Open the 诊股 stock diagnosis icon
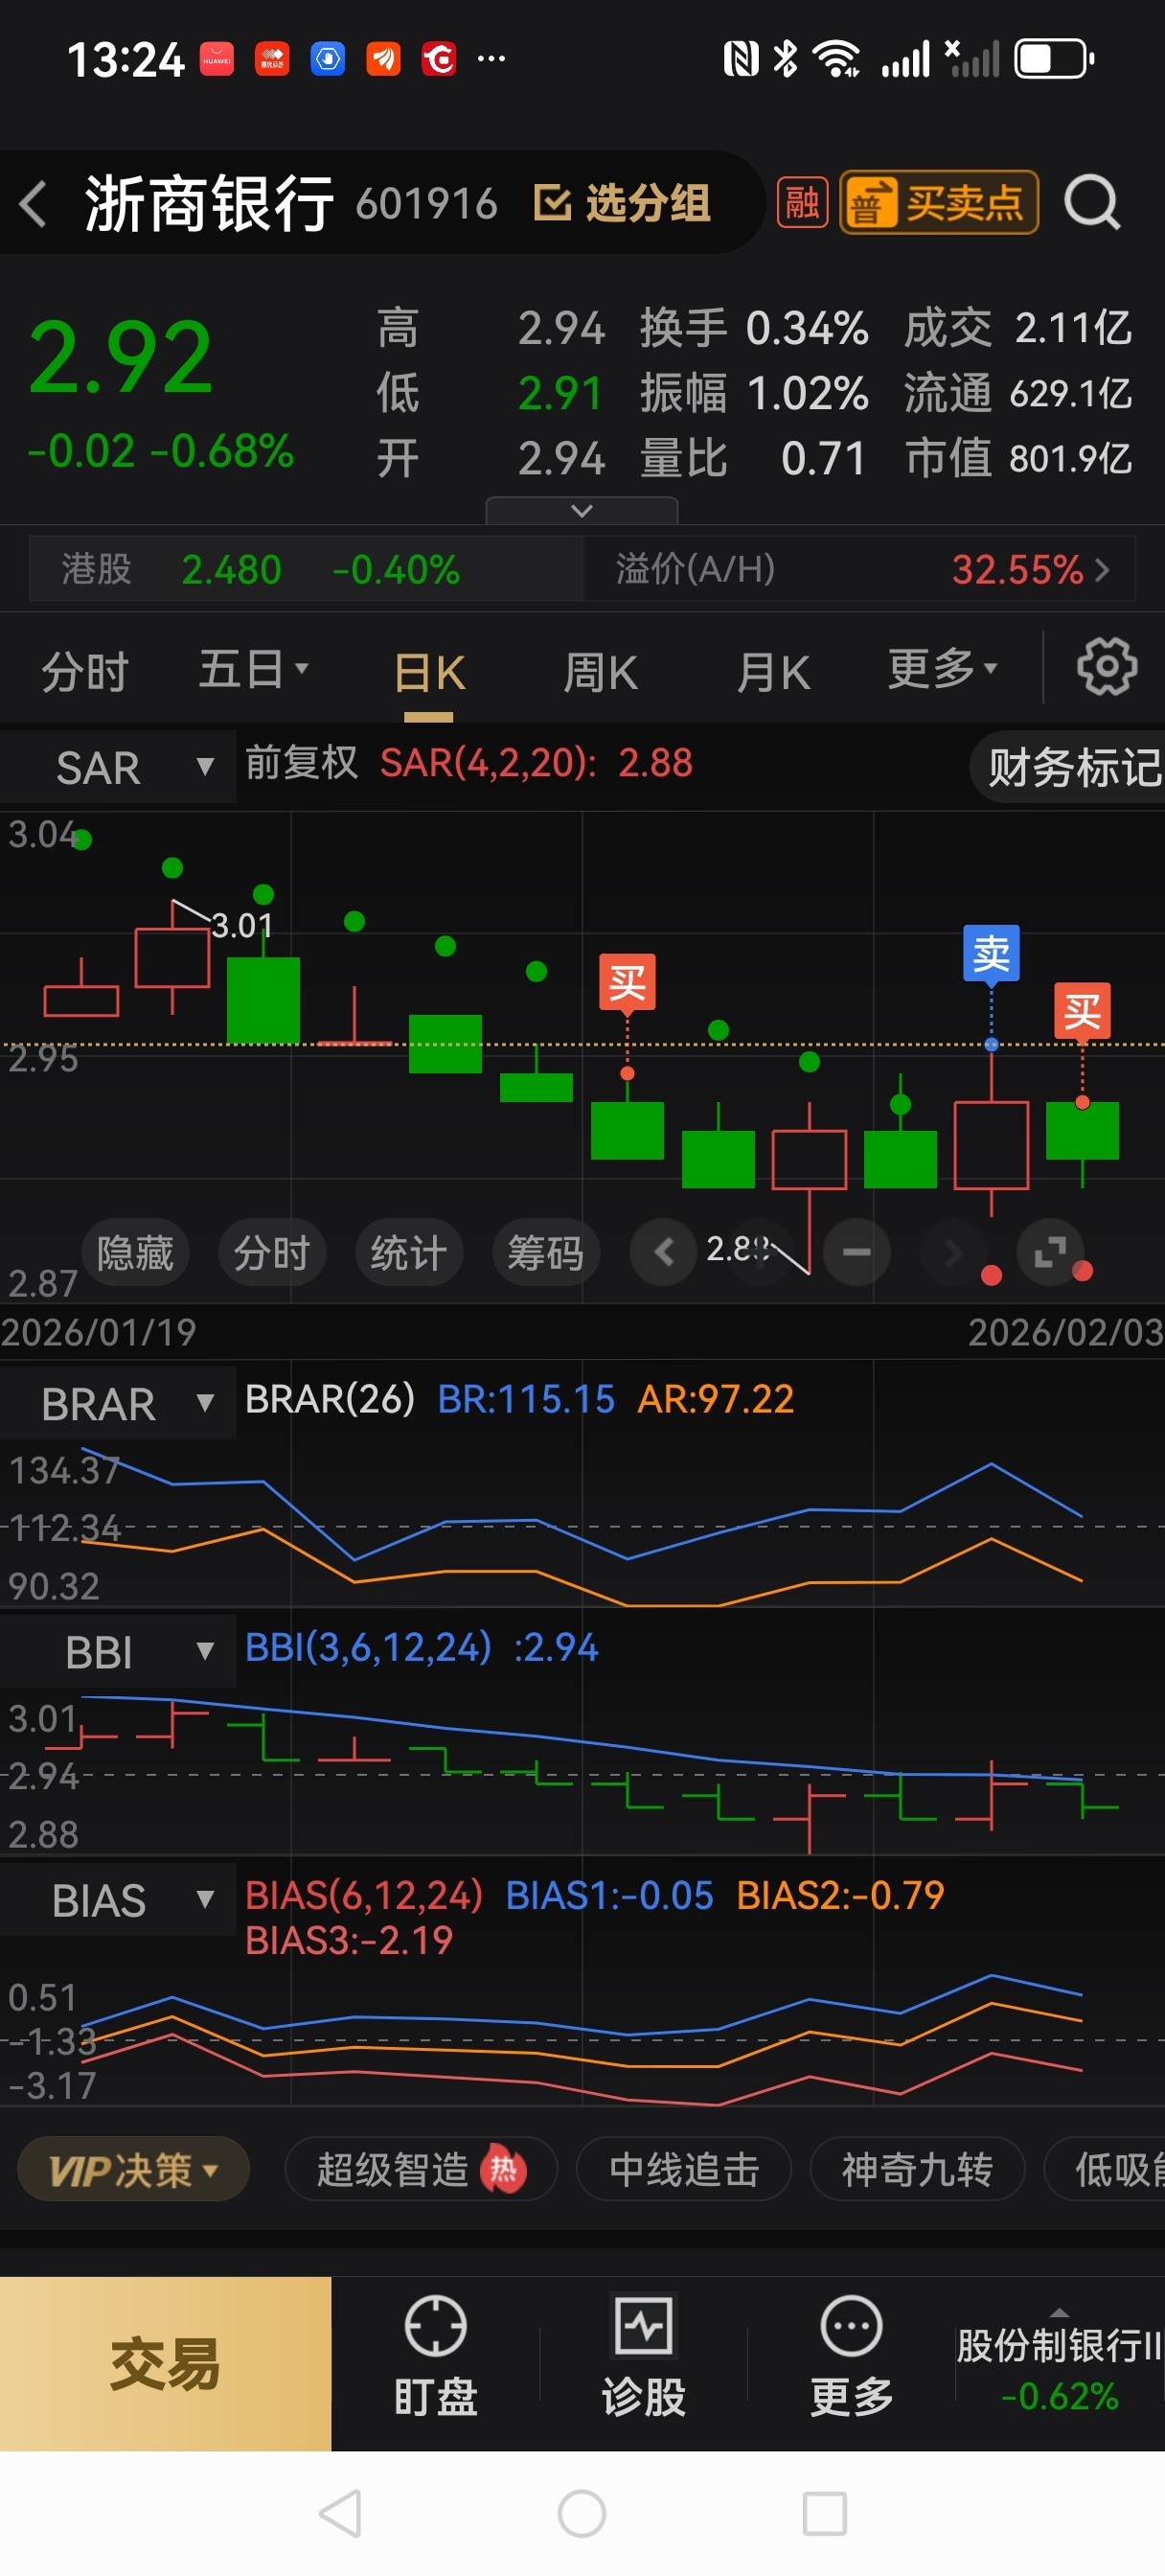This screenshot has width=1165, height=2576. pyautogui.click(x=643, y=2356)
